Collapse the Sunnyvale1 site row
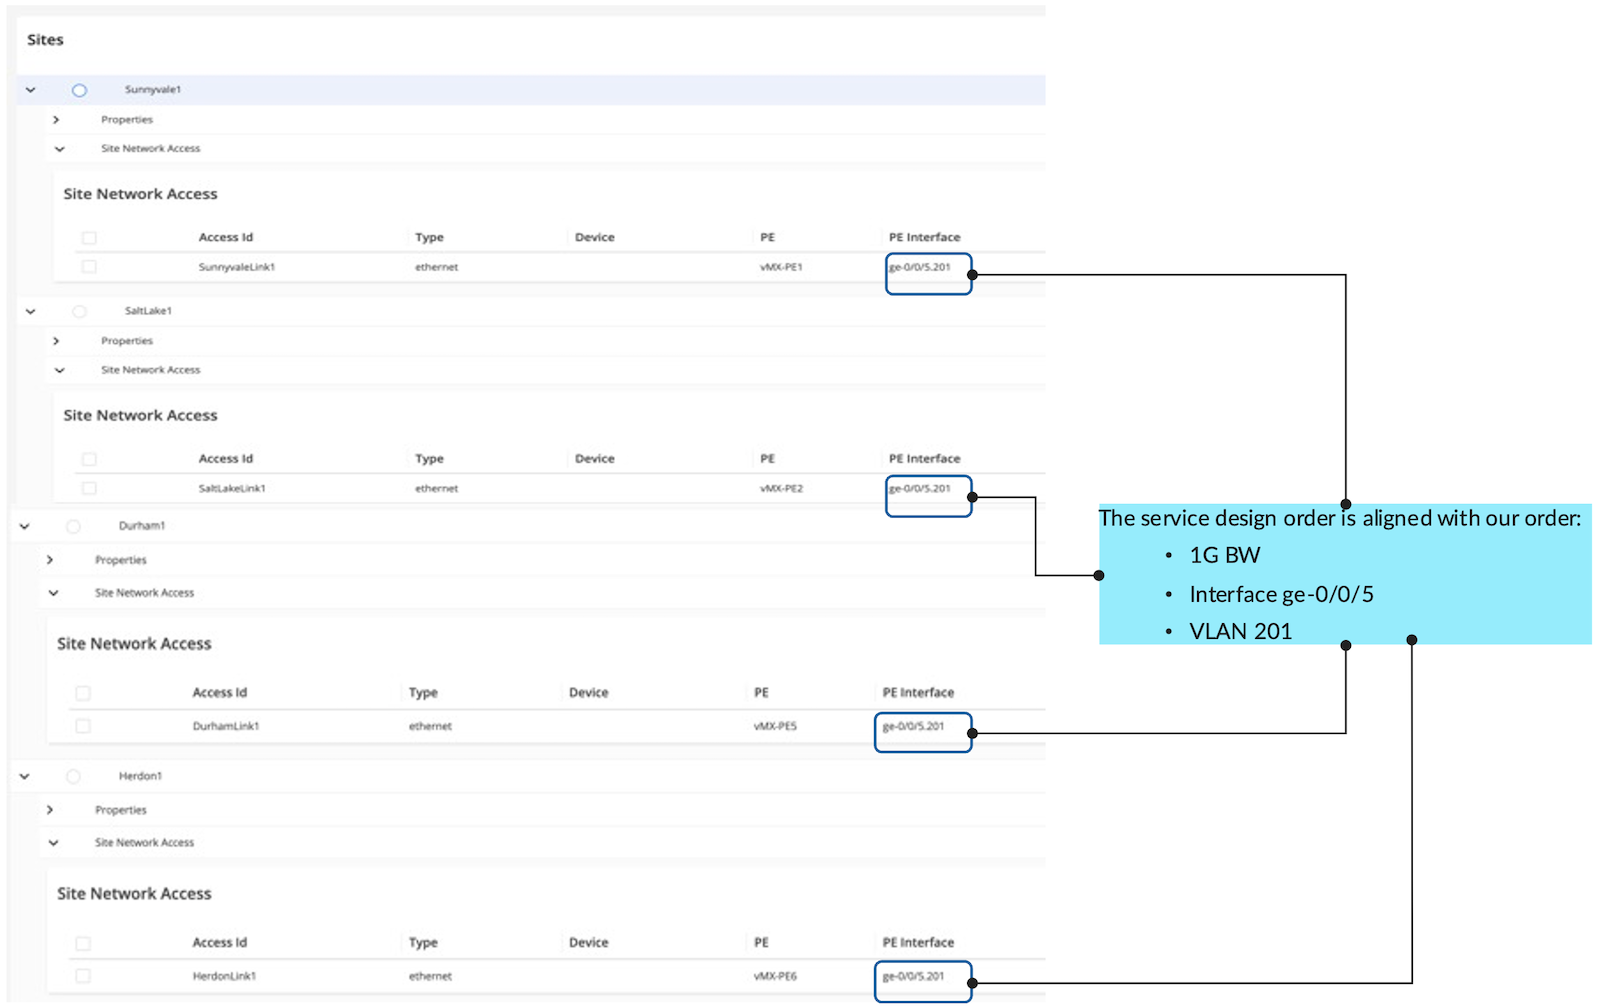The width and height of the screenshot is (1600, 1006). [31, 90]
